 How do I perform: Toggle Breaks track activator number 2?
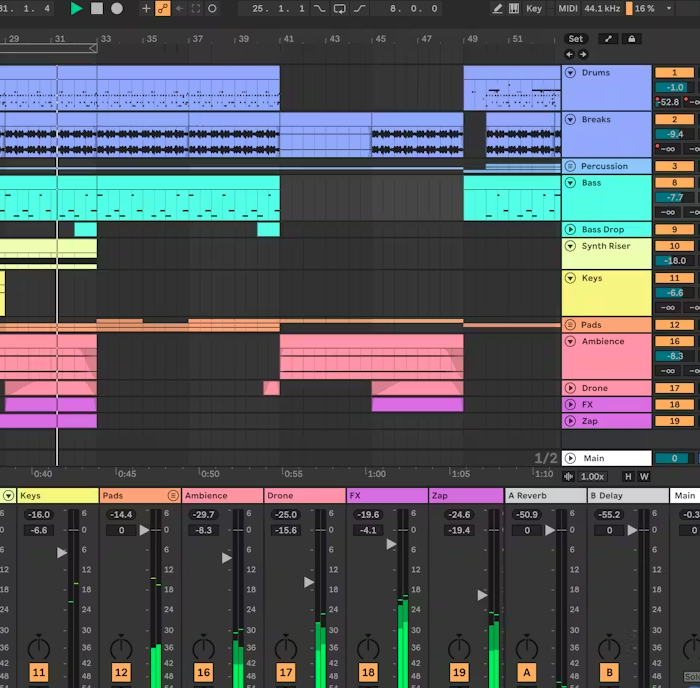click(x=675, y=119)
